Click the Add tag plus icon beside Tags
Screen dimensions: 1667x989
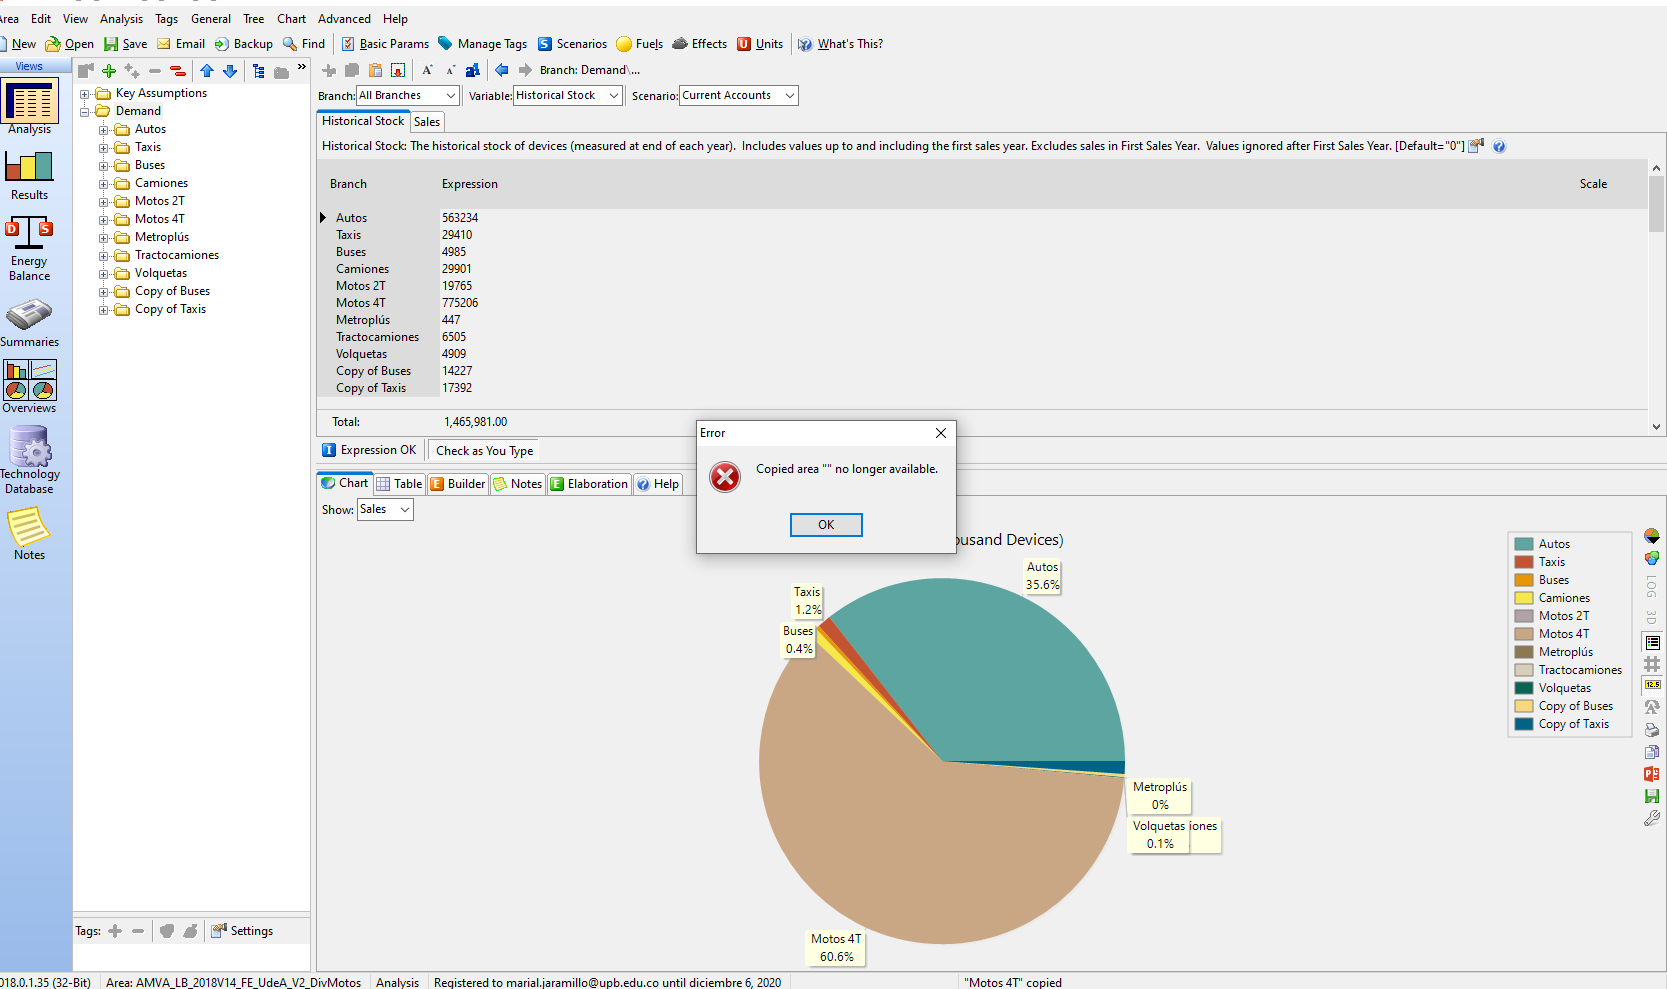[115, 931]
